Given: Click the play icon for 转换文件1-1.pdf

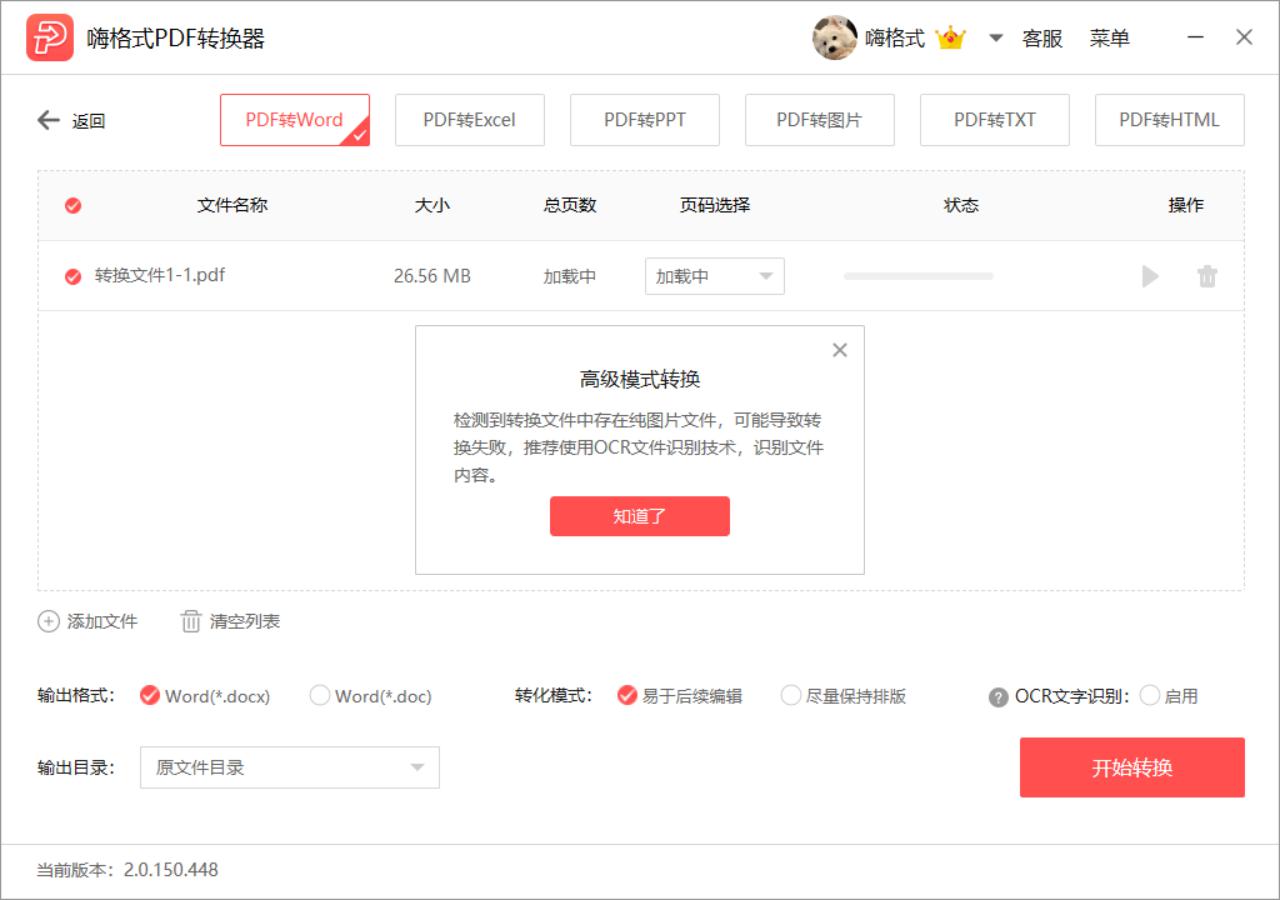Looking at the screenshot, I should [x=1150, y=276].
